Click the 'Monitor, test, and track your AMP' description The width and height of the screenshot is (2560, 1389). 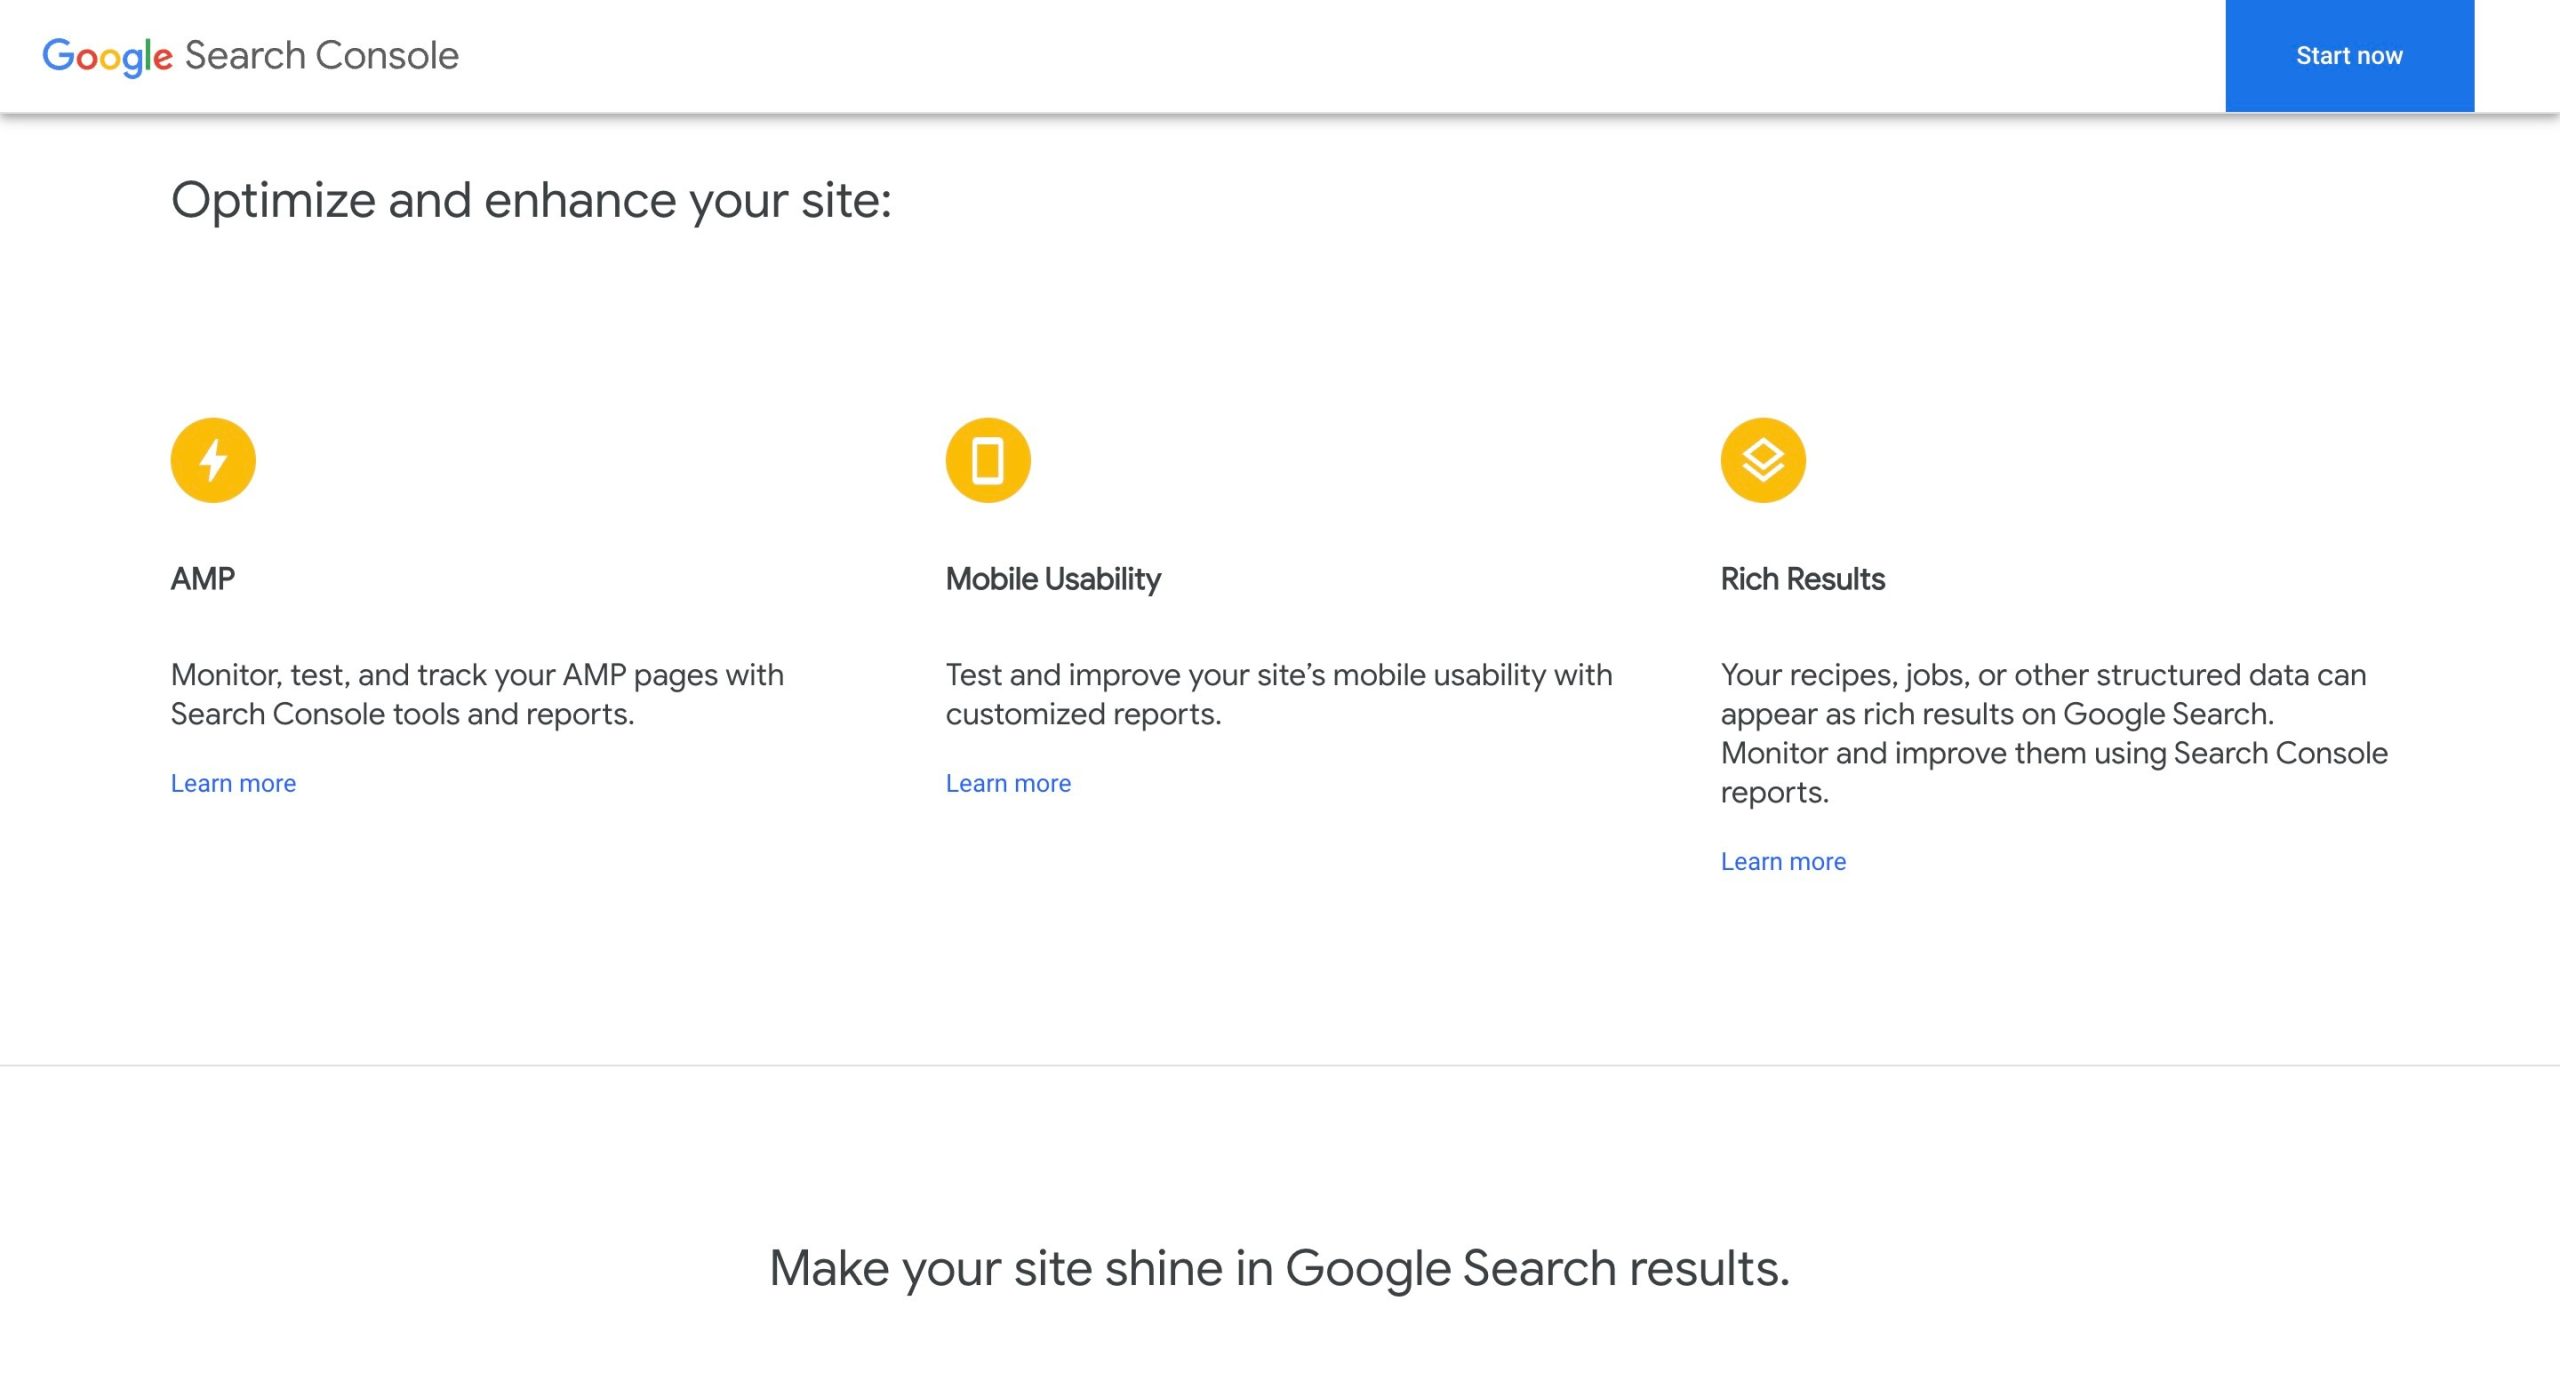pyautogui.click(x=477, y=694)
